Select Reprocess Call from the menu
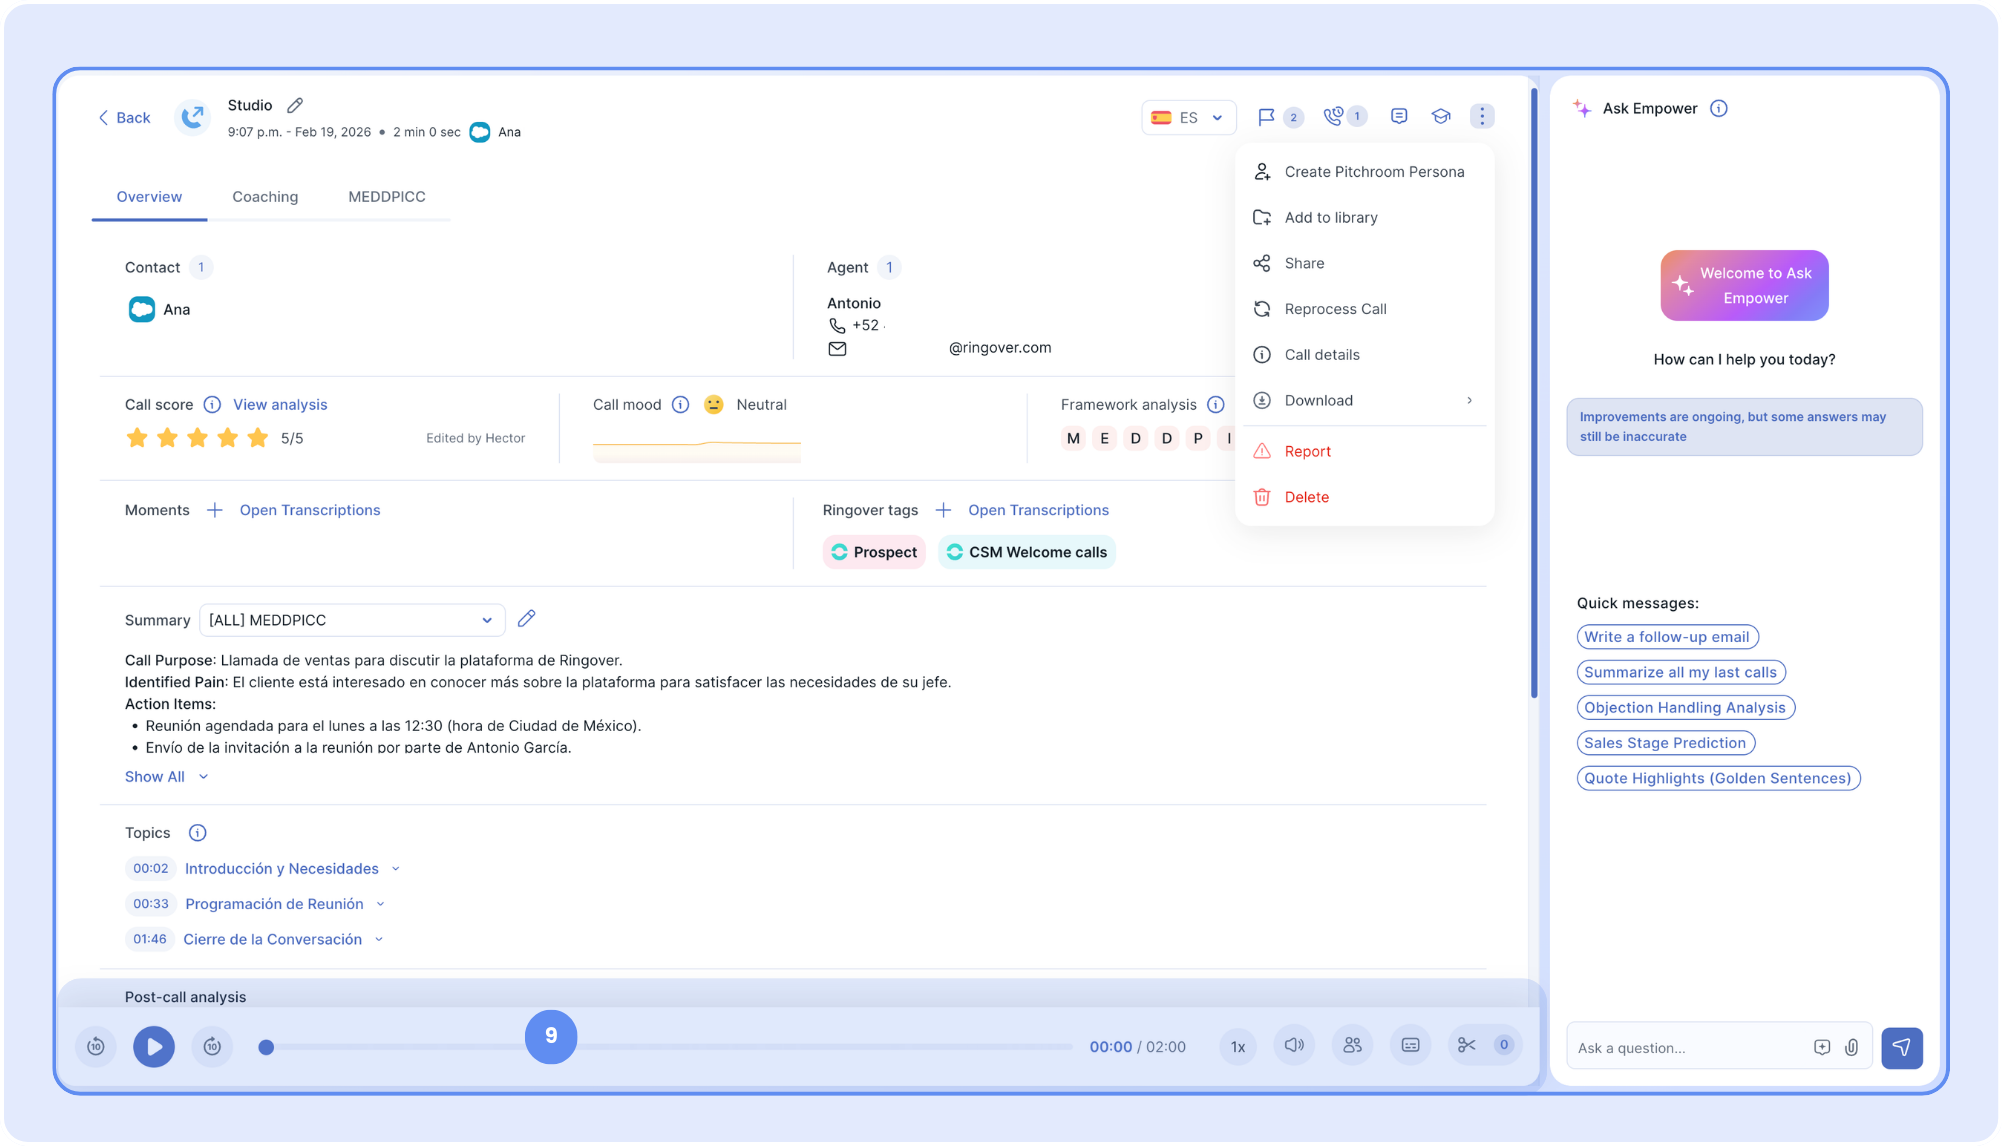The image size is (2003, 1147). click(1335, 309)
